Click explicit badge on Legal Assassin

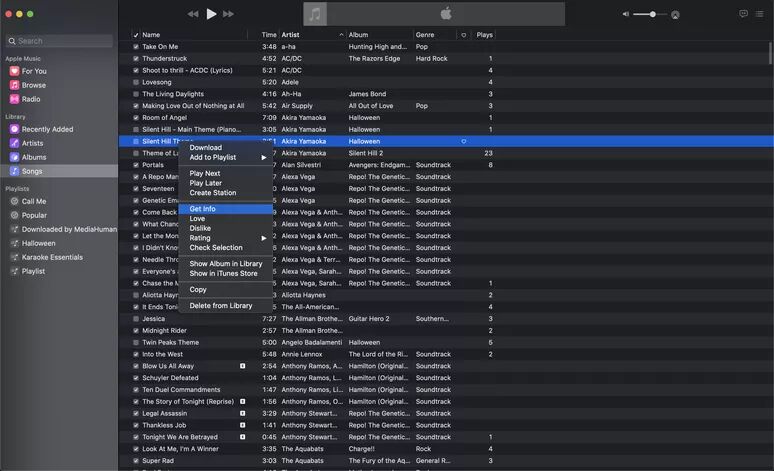point(242,413)
